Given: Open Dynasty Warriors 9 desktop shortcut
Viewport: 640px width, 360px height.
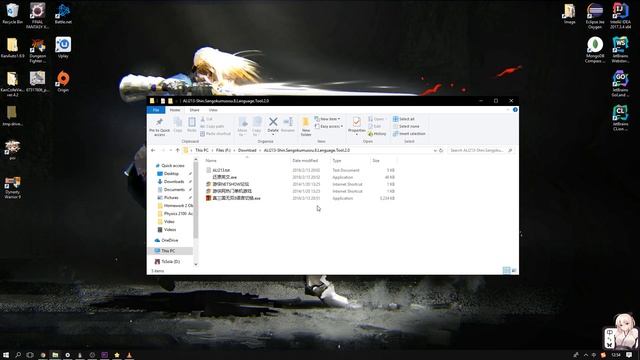Looking at the screenshot, I should pyautogui.click(x=12, y=187).
